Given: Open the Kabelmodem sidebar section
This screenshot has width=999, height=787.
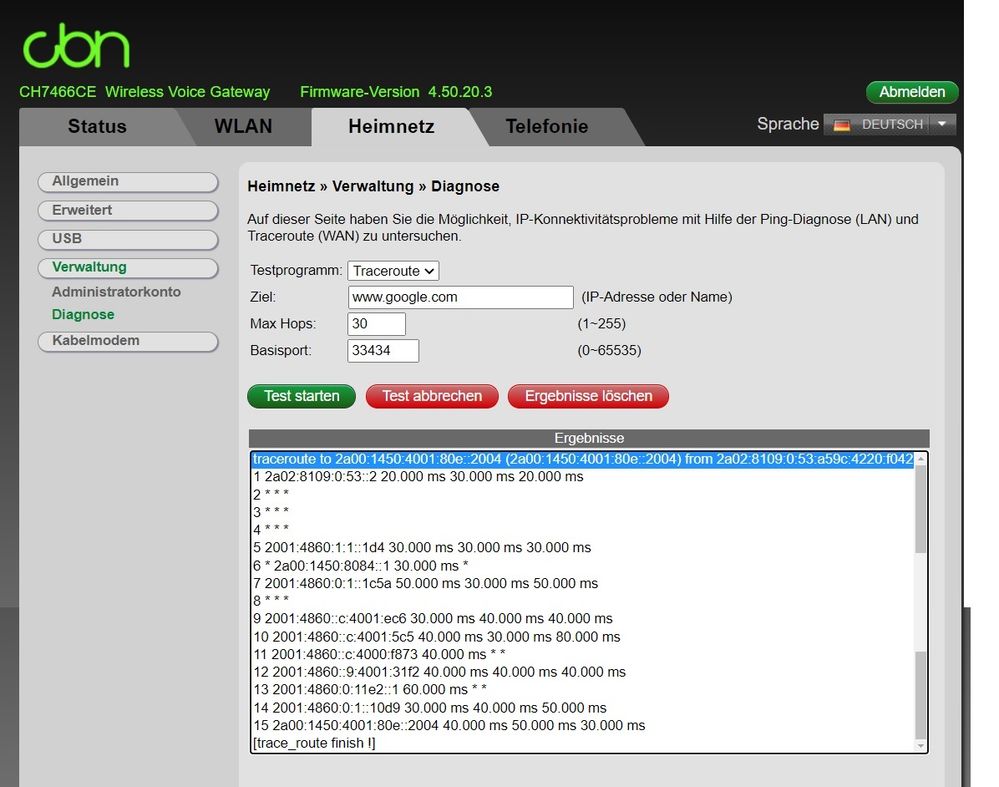Looking at the screenshot, I should point(128,341).
